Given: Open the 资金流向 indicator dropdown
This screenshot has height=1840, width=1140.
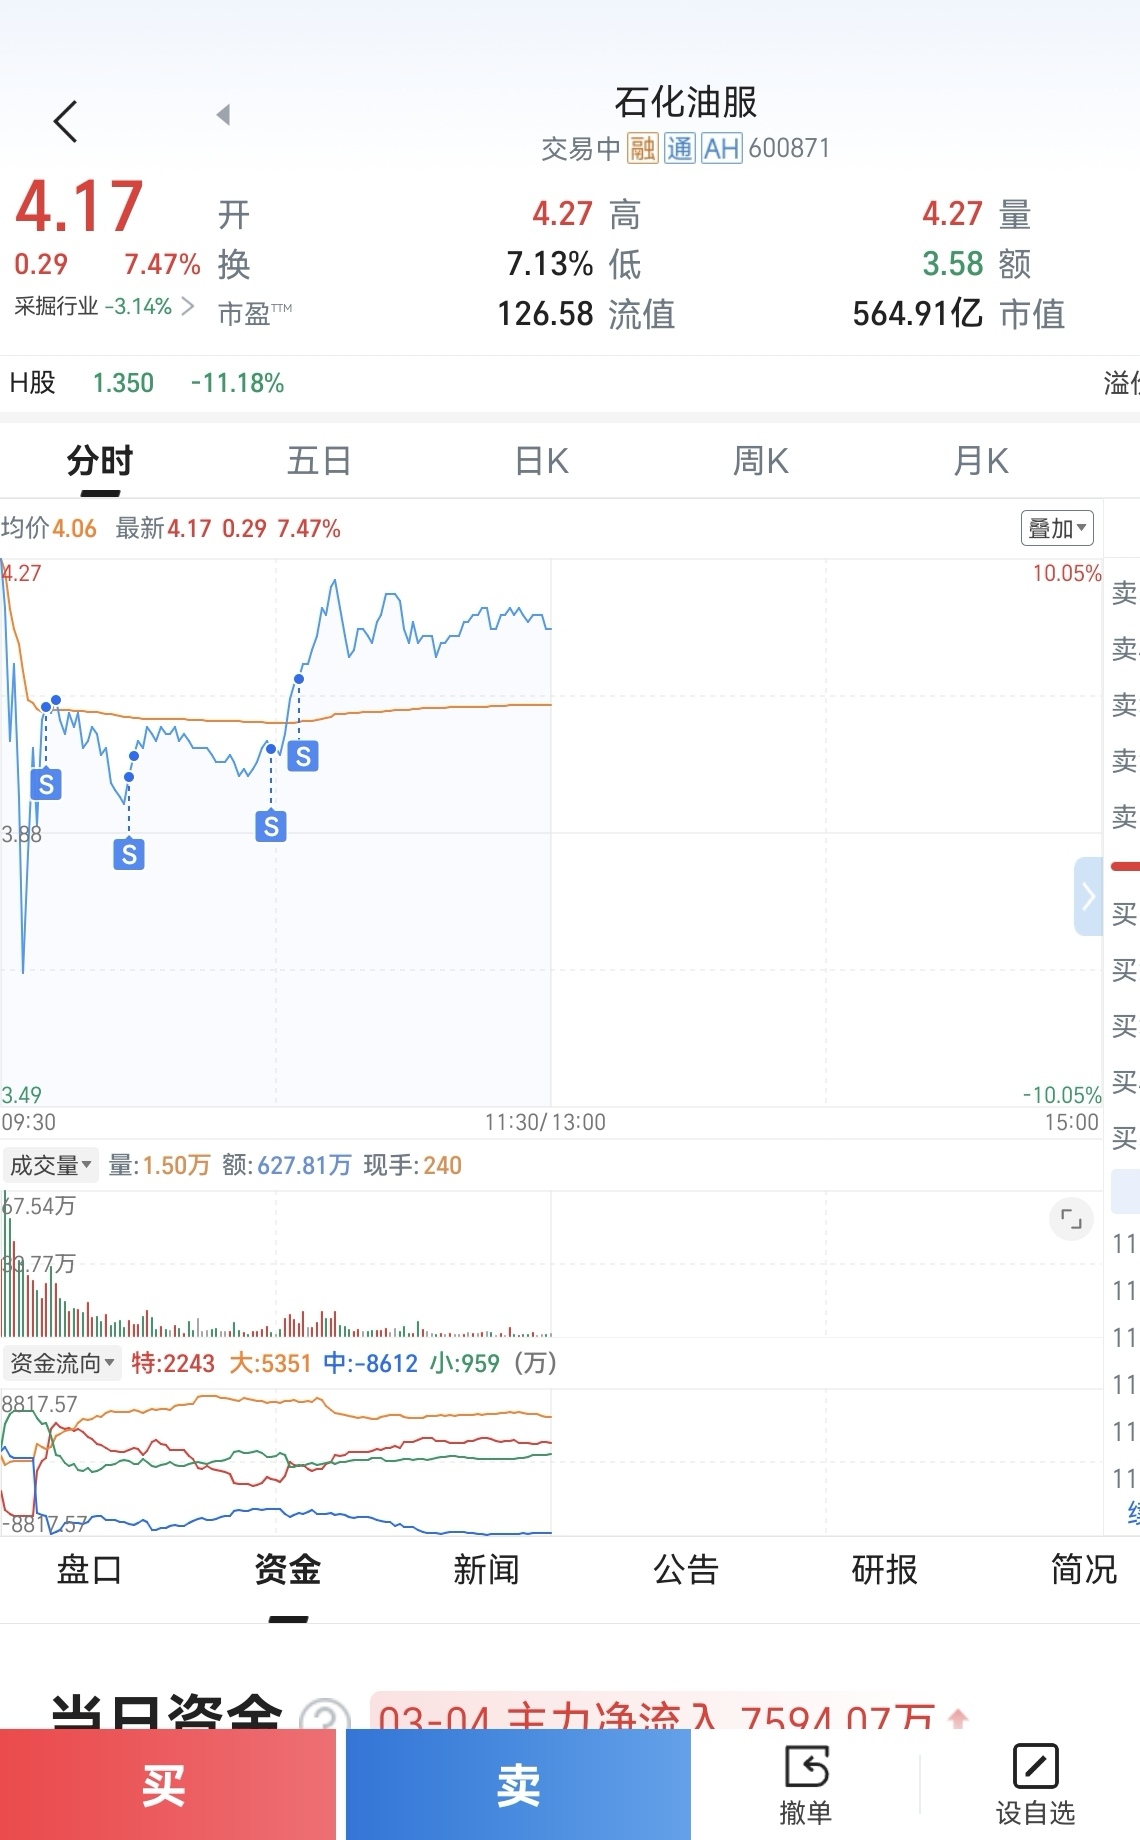Looking at the screenshot, I should pyautogui.click(x=62, y=1363).
